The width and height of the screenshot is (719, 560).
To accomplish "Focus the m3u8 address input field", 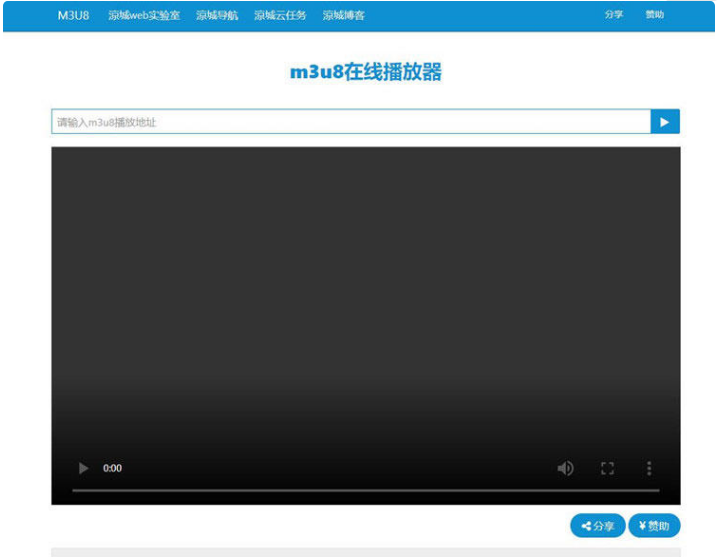I will [x=351, y=122].
